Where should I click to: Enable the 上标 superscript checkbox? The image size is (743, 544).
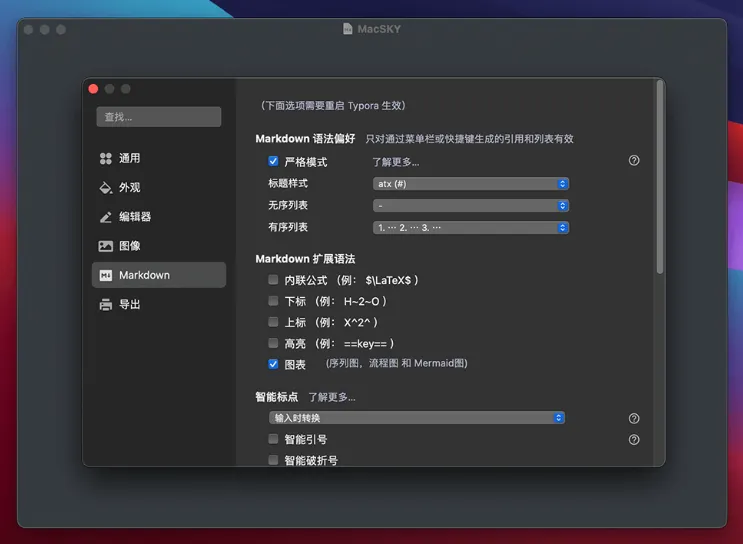[x=273, y=322]
